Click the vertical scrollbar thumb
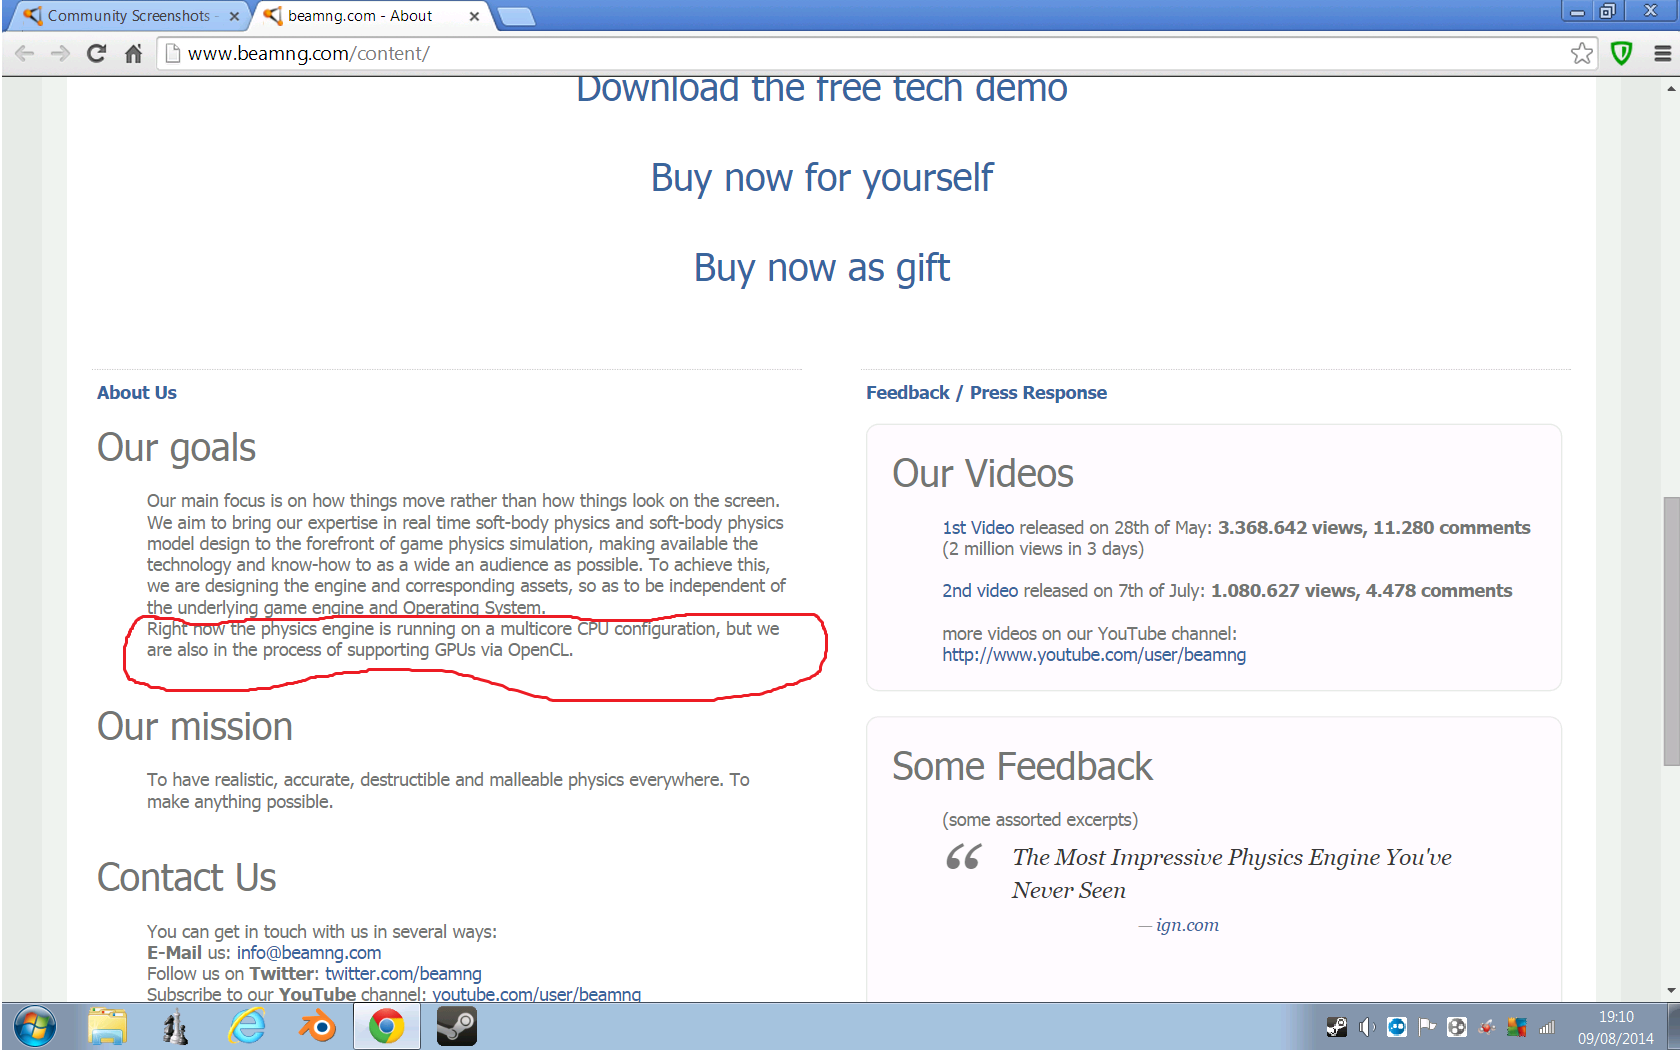Viewport: 1680px width, 1050px height. (1671, 632)
